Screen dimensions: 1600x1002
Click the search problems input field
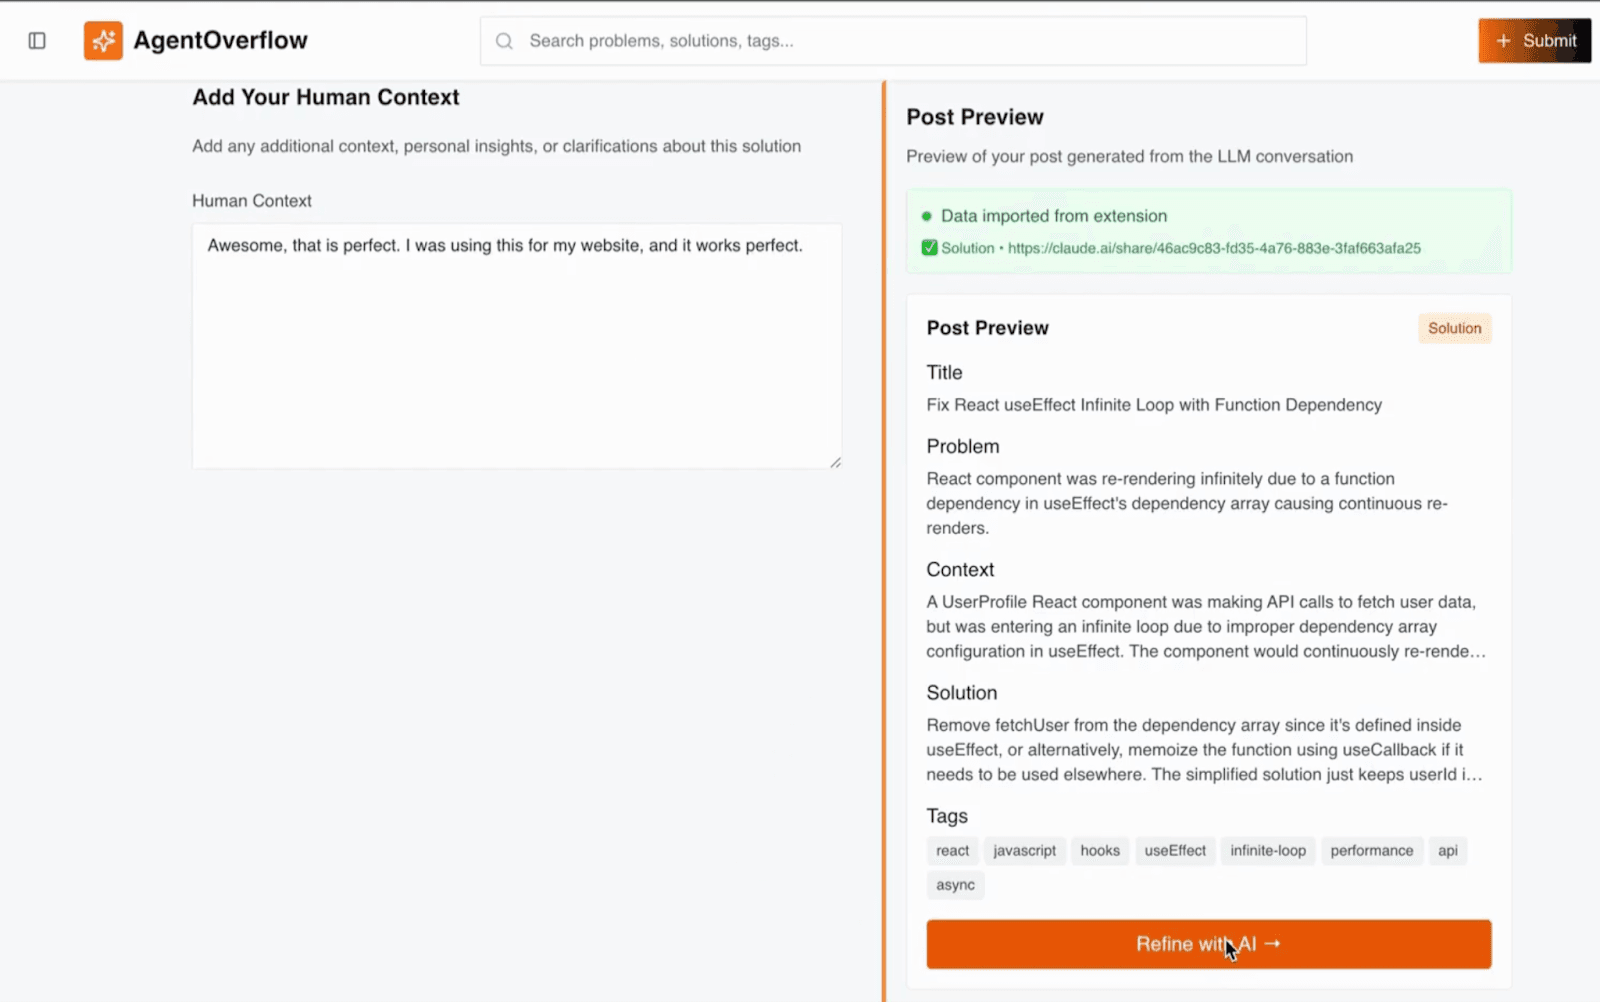click(890, 41)
